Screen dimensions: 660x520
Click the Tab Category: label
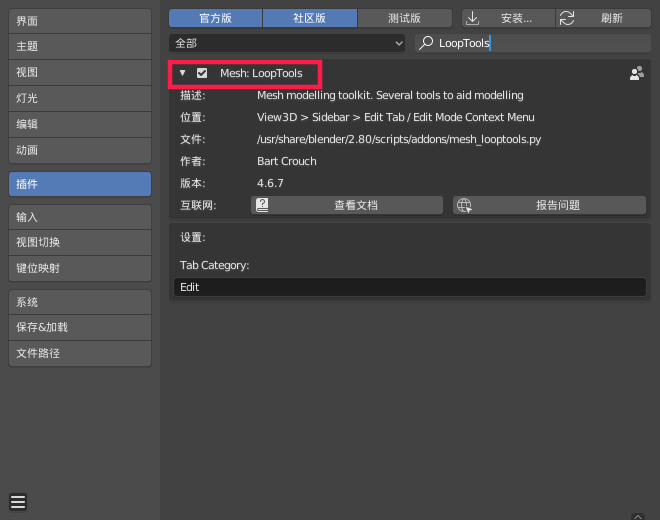(x=215, y=265)
